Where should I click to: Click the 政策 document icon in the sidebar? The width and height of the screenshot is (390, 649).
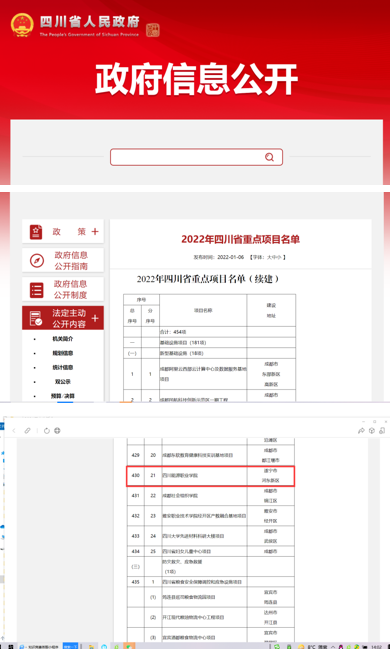pos(36,232)
